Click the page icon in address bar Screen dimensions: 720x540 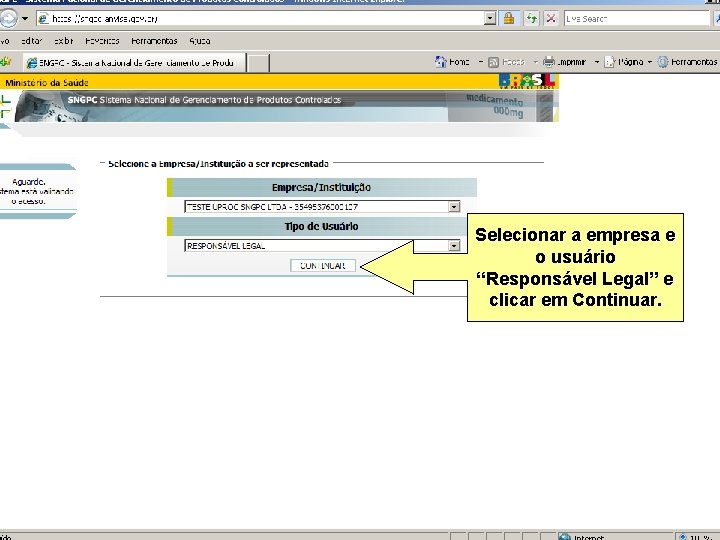(44, 19)
